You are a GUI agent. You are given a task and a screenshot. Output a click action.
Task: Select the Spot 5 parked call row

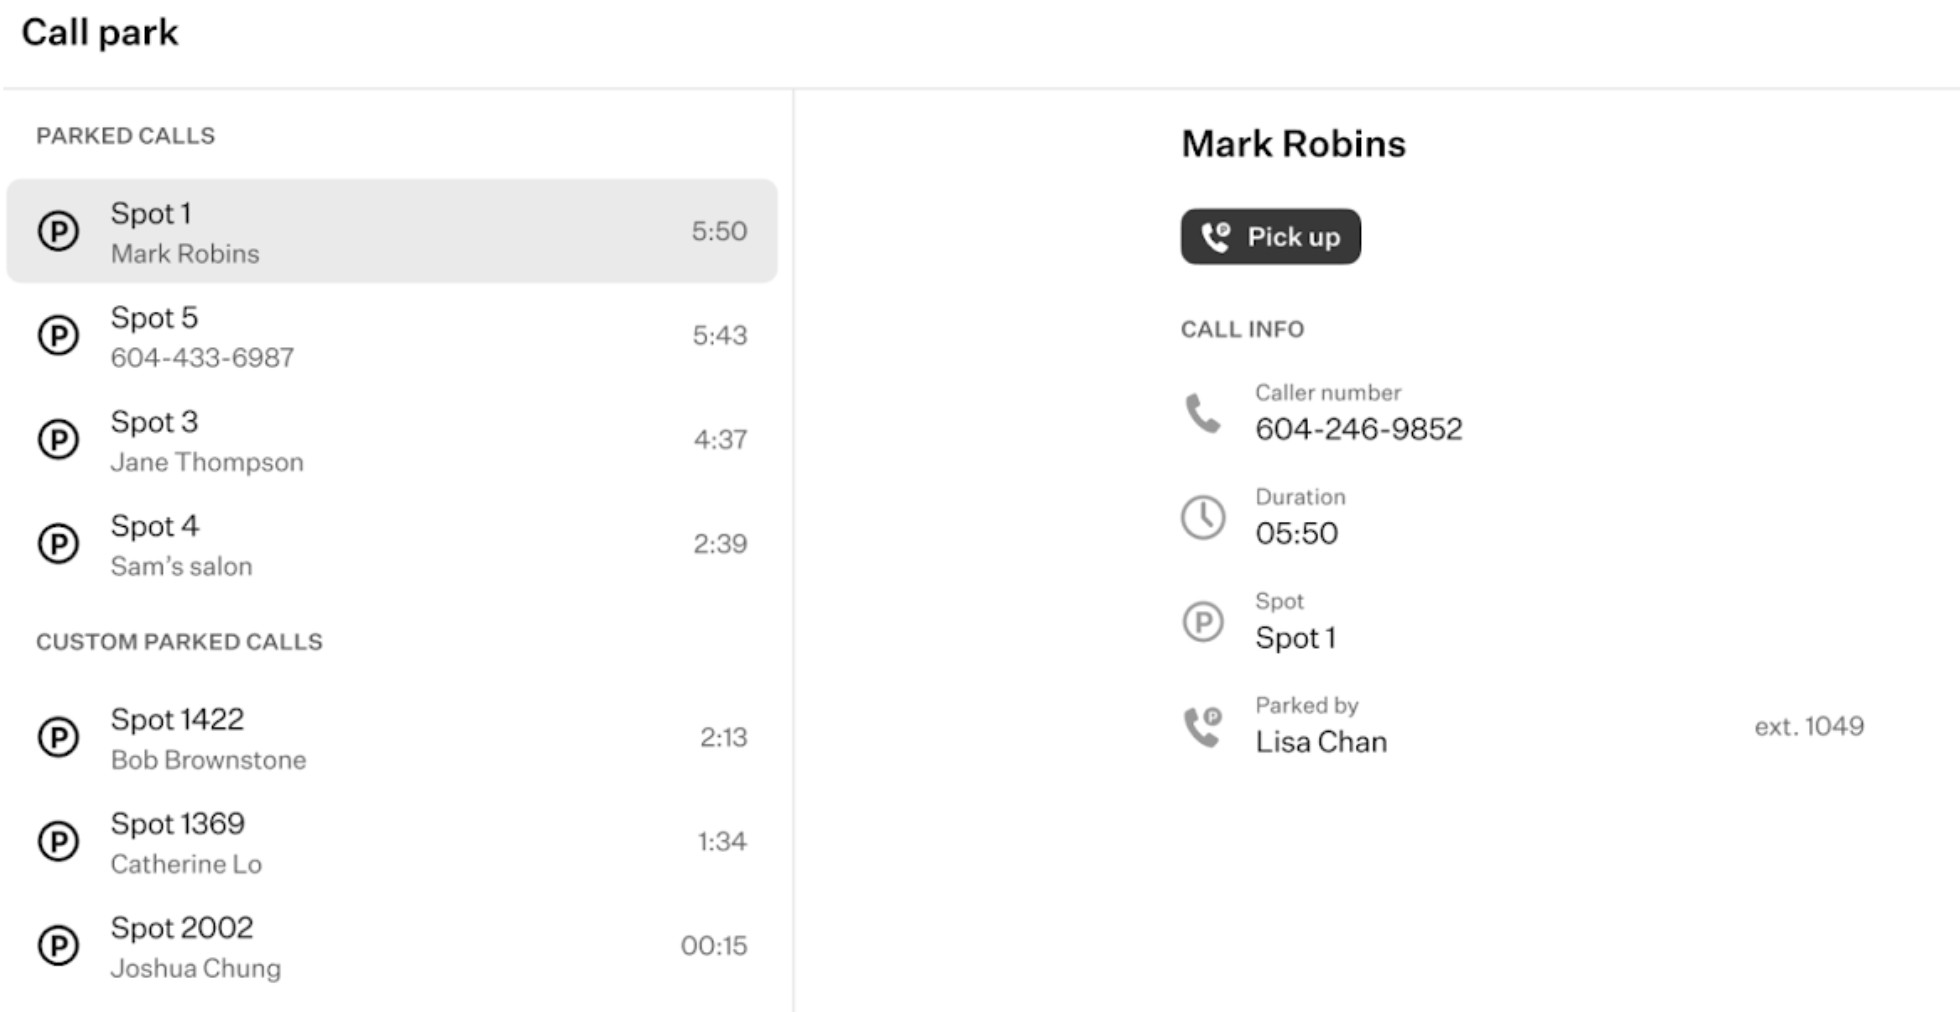point(392,335)
